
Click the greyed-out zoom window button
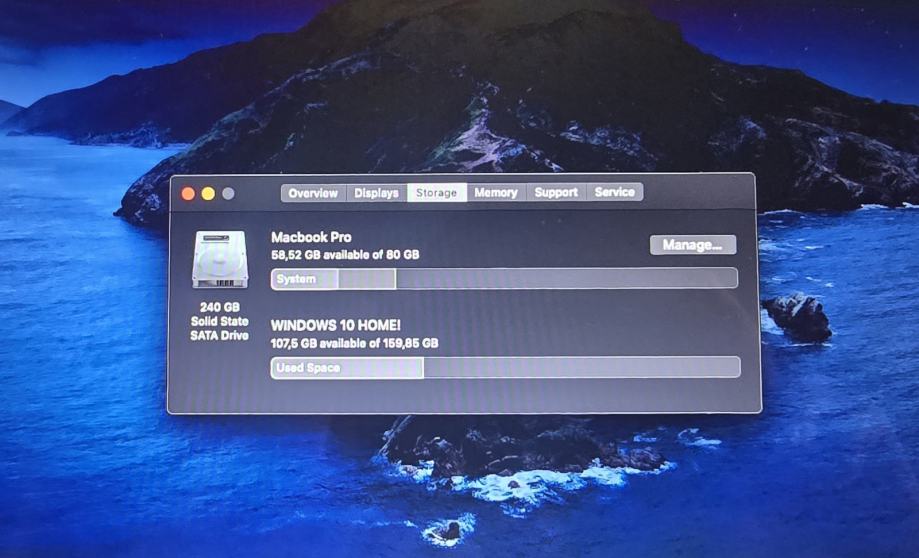coord(228,193)
